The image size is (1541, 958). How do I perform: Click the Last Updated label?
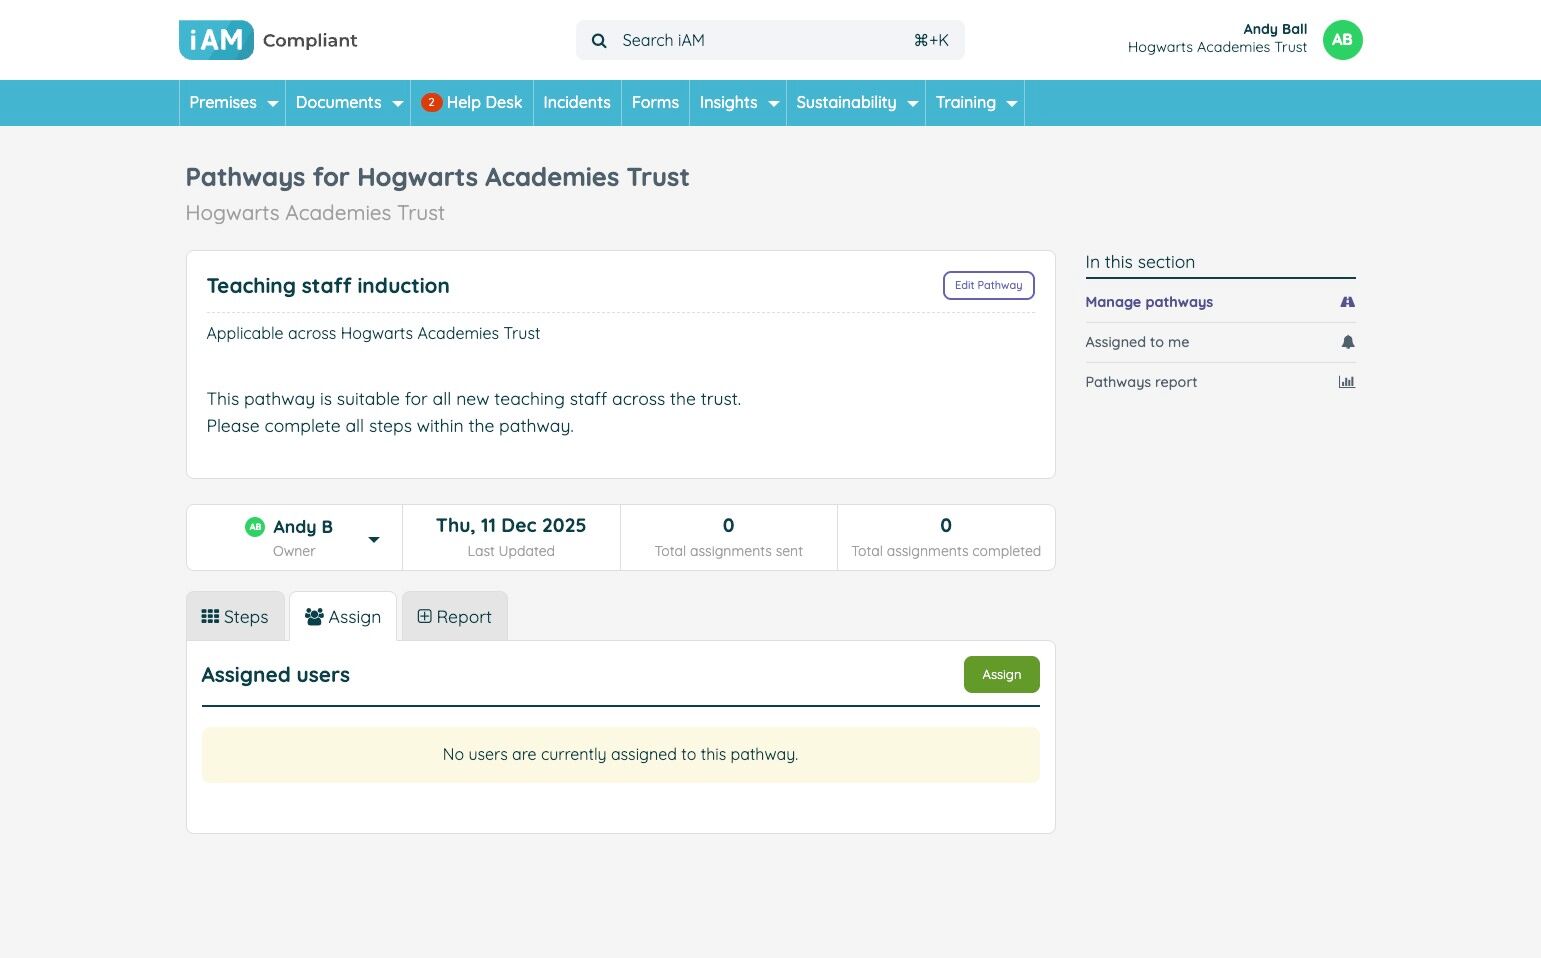(x=511, y=551)
